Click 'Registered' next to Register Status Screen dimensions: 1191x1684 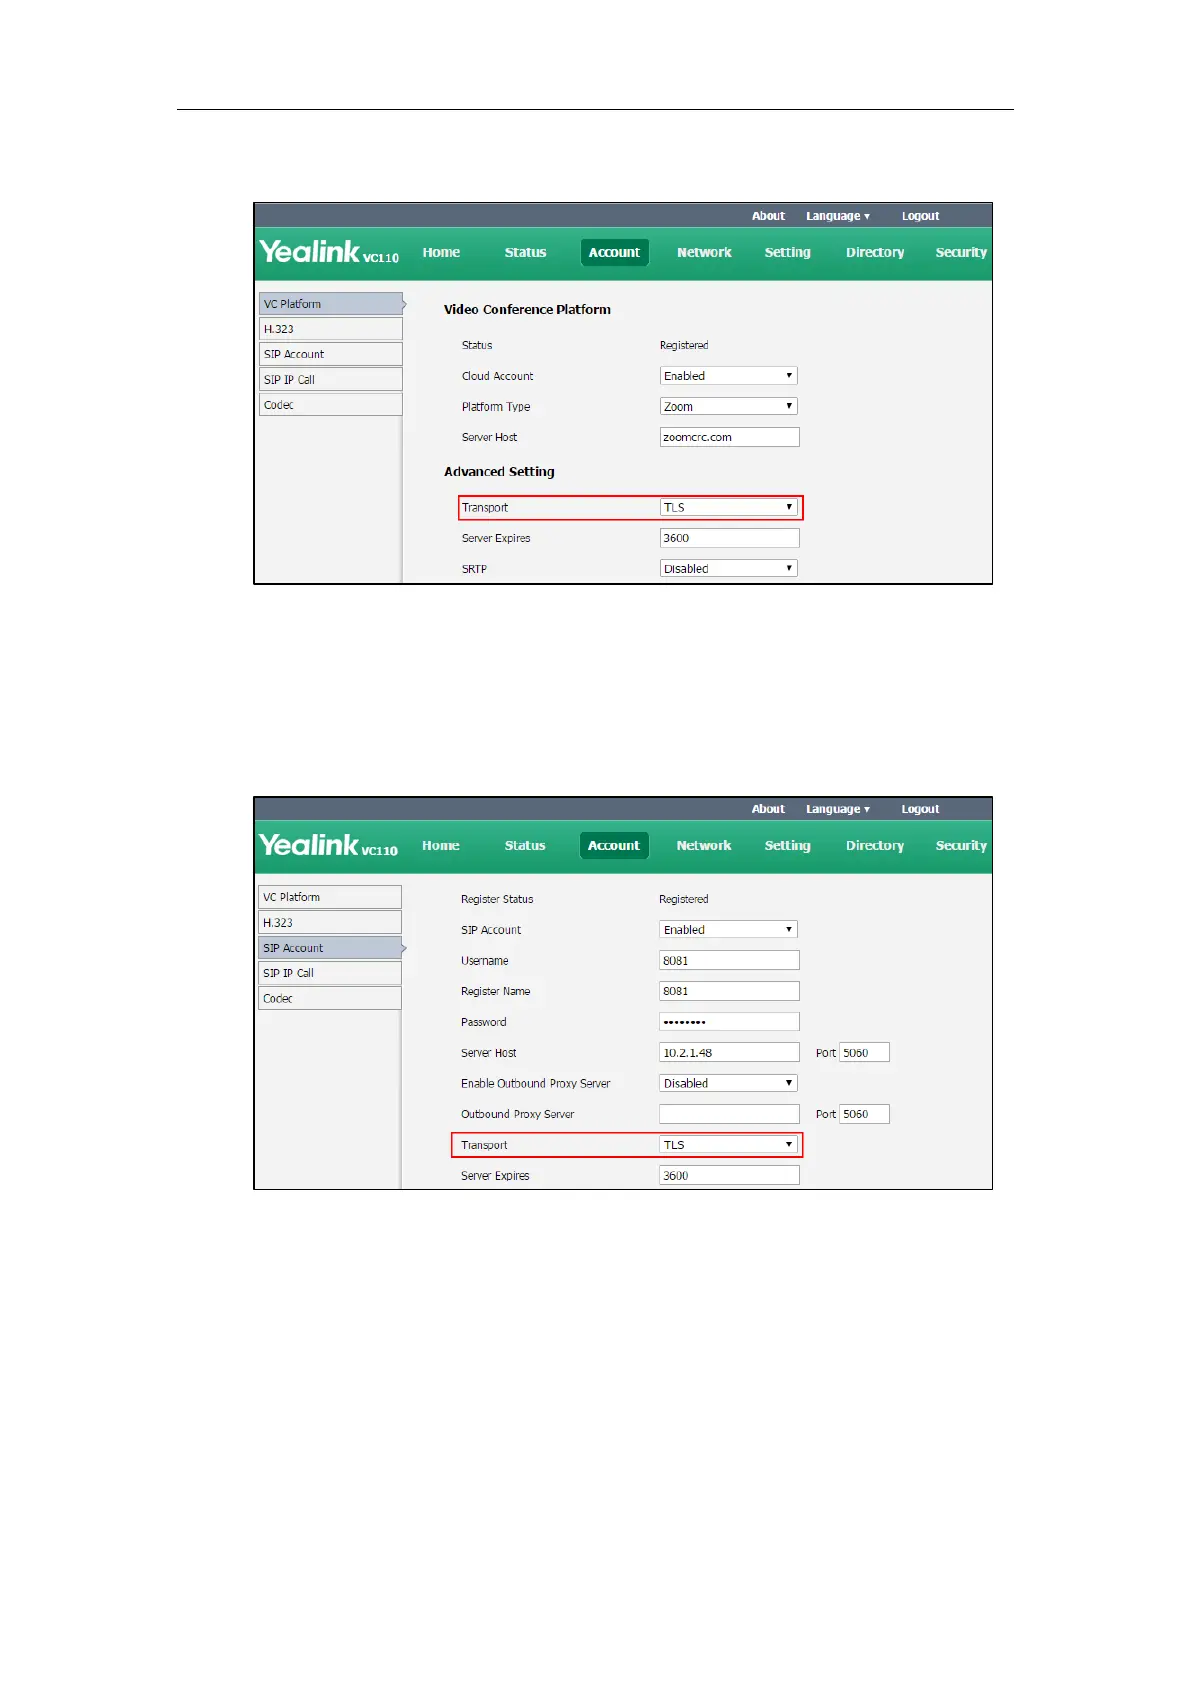pos(684,899)
